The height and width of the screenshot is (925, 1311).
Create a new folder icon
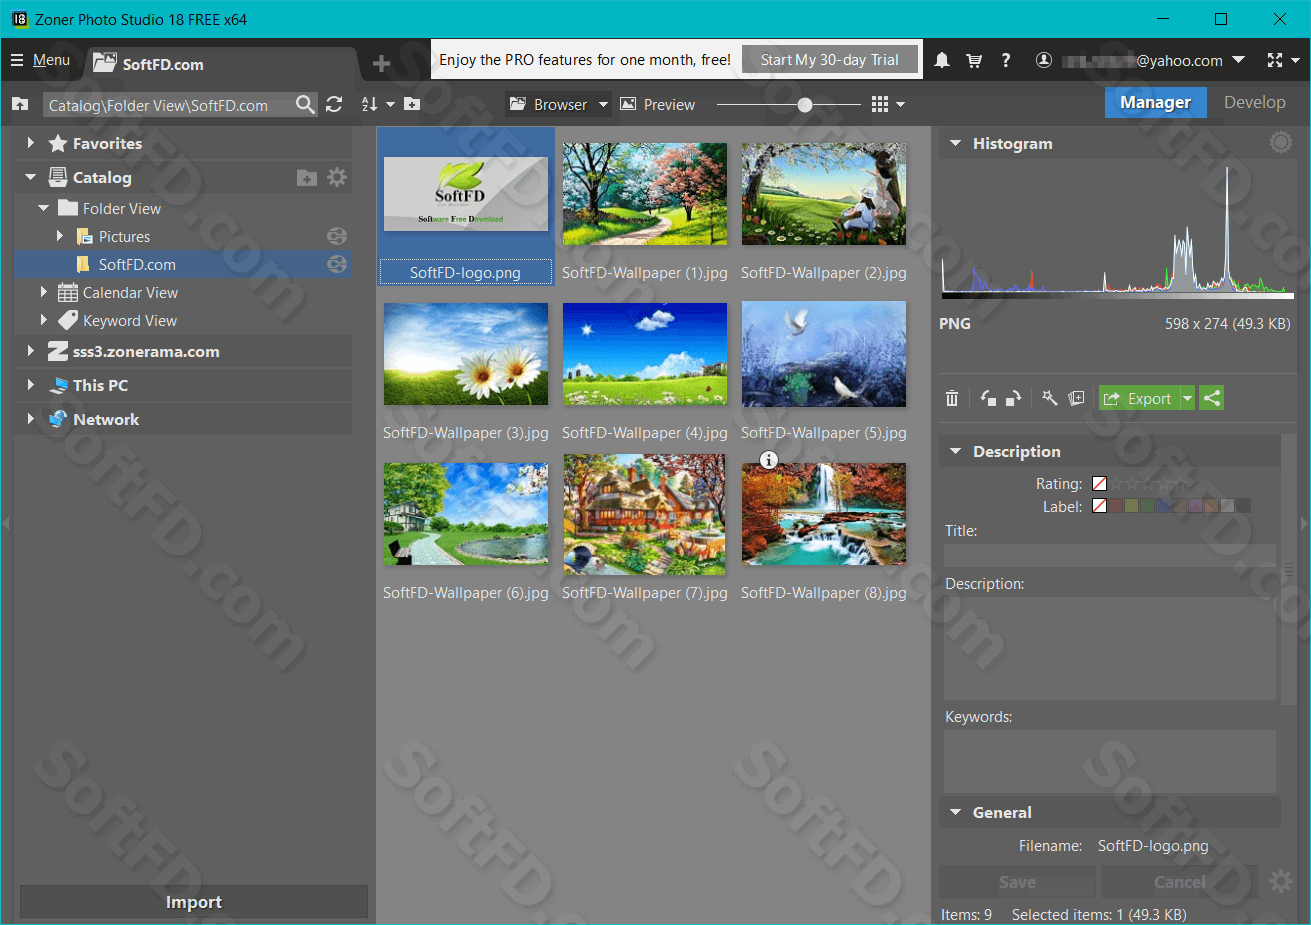click(412, 104)
